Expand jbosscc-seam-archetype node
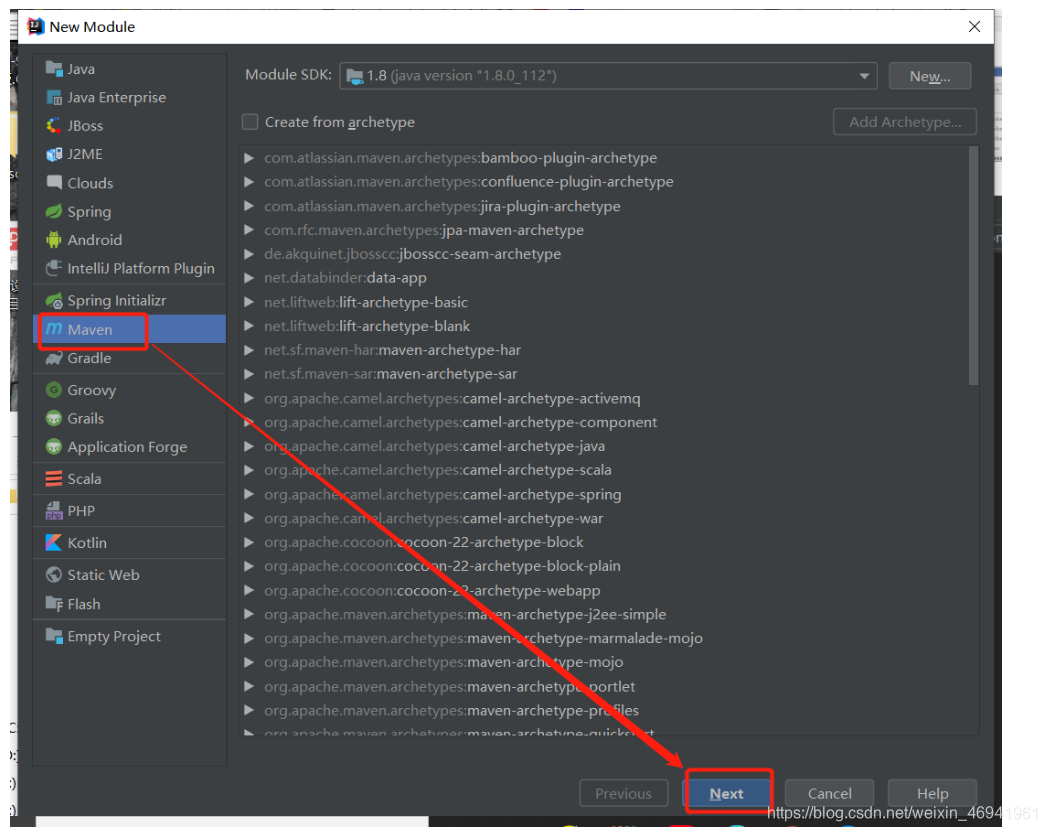1047x832 pixels. tap(249, 254)
